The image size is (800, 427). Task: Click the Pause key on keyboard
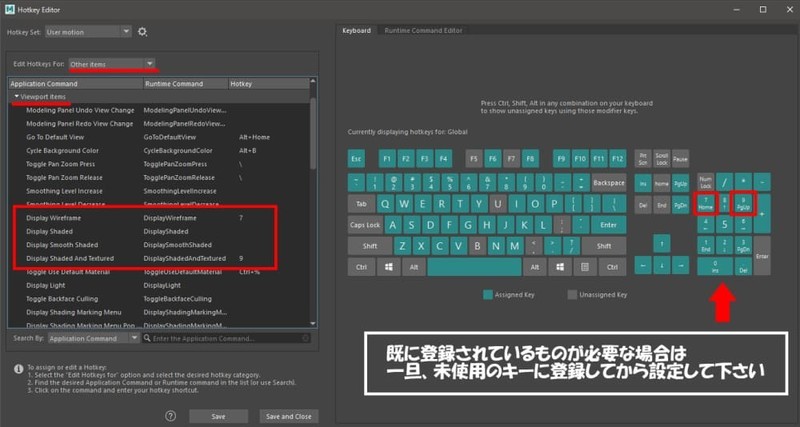680,159
